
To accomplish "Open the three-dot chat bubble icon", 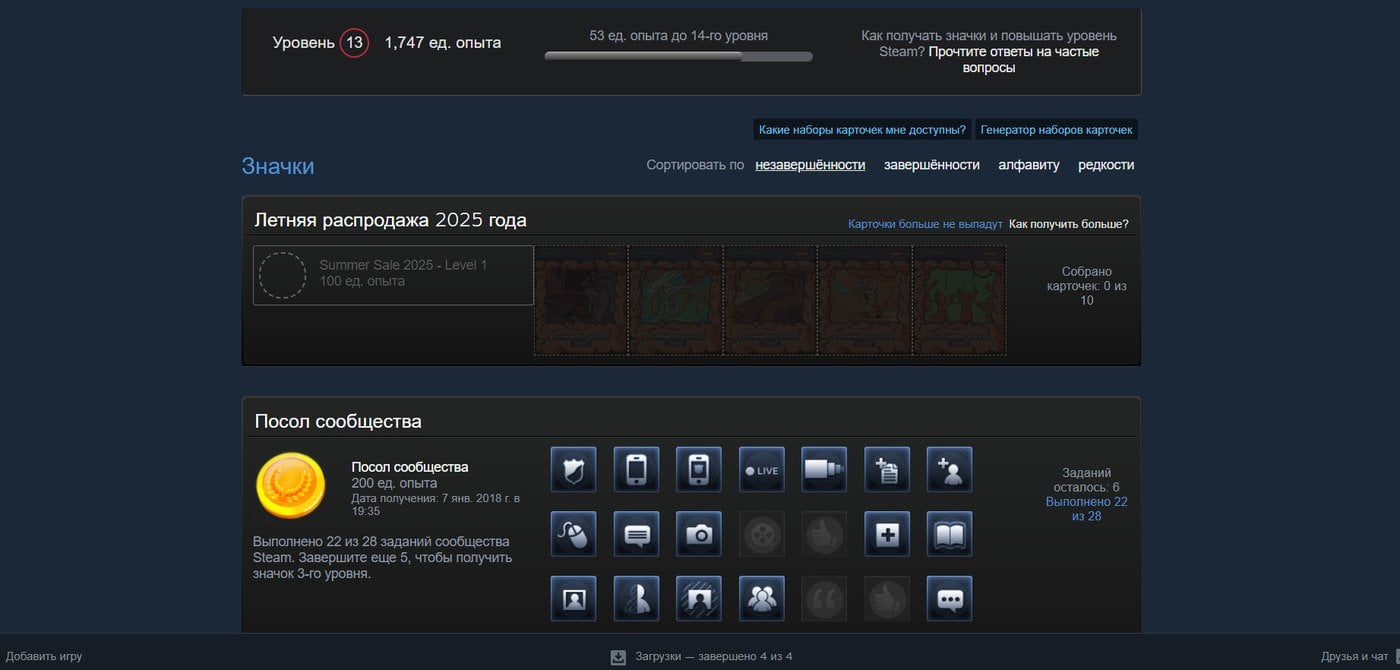I will pos(949,598).
